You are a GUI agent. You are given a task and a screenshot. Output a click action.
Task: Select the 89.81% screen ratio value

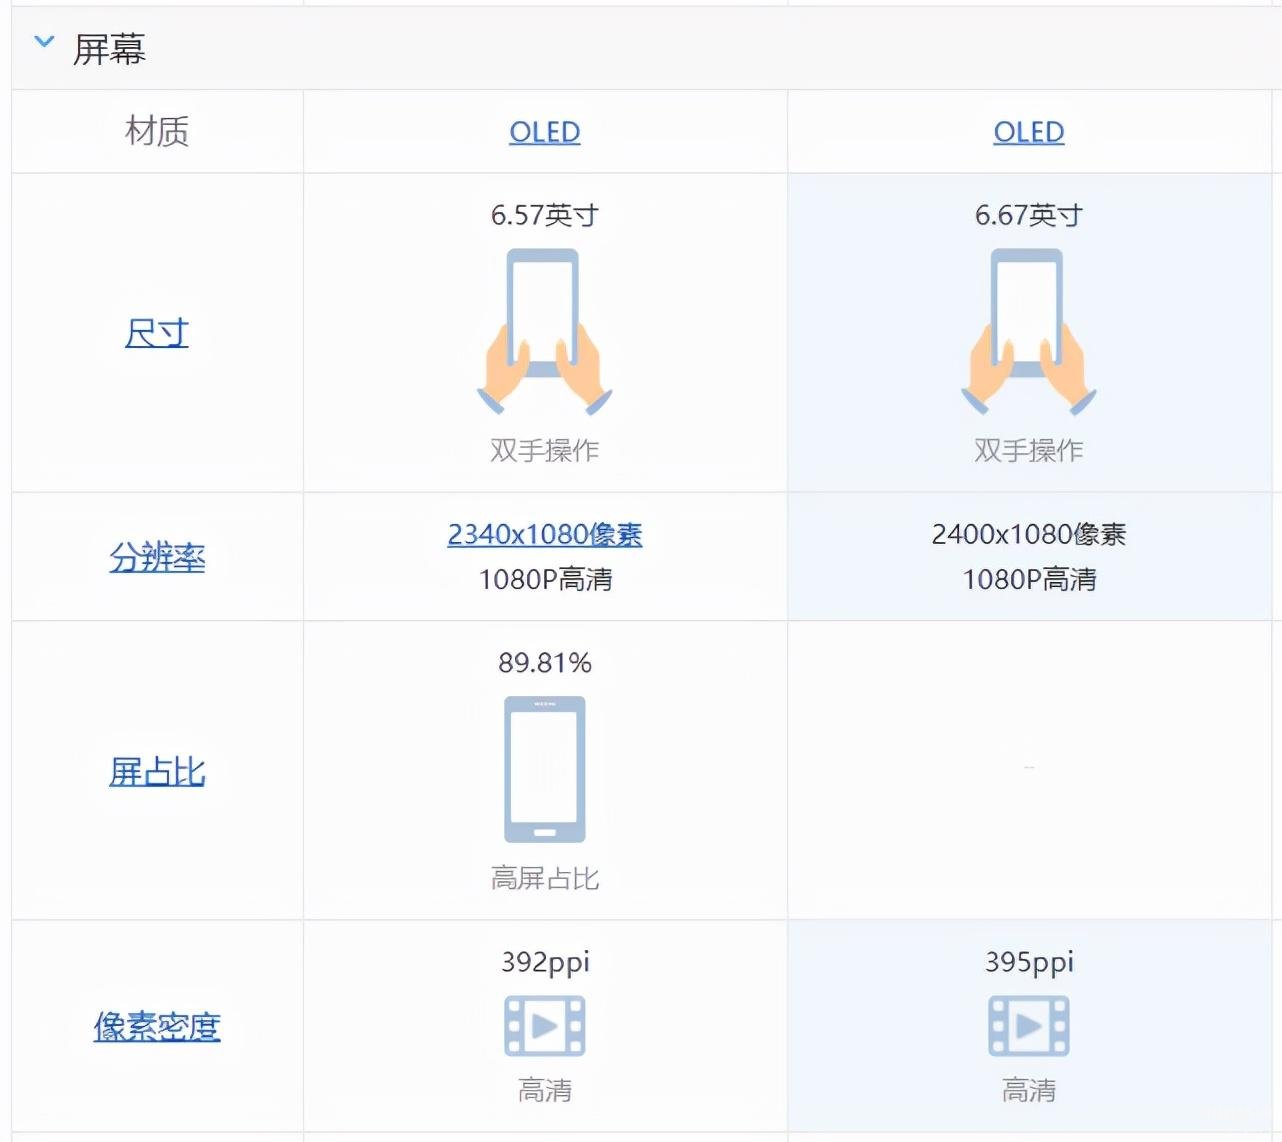pos(545,663)
